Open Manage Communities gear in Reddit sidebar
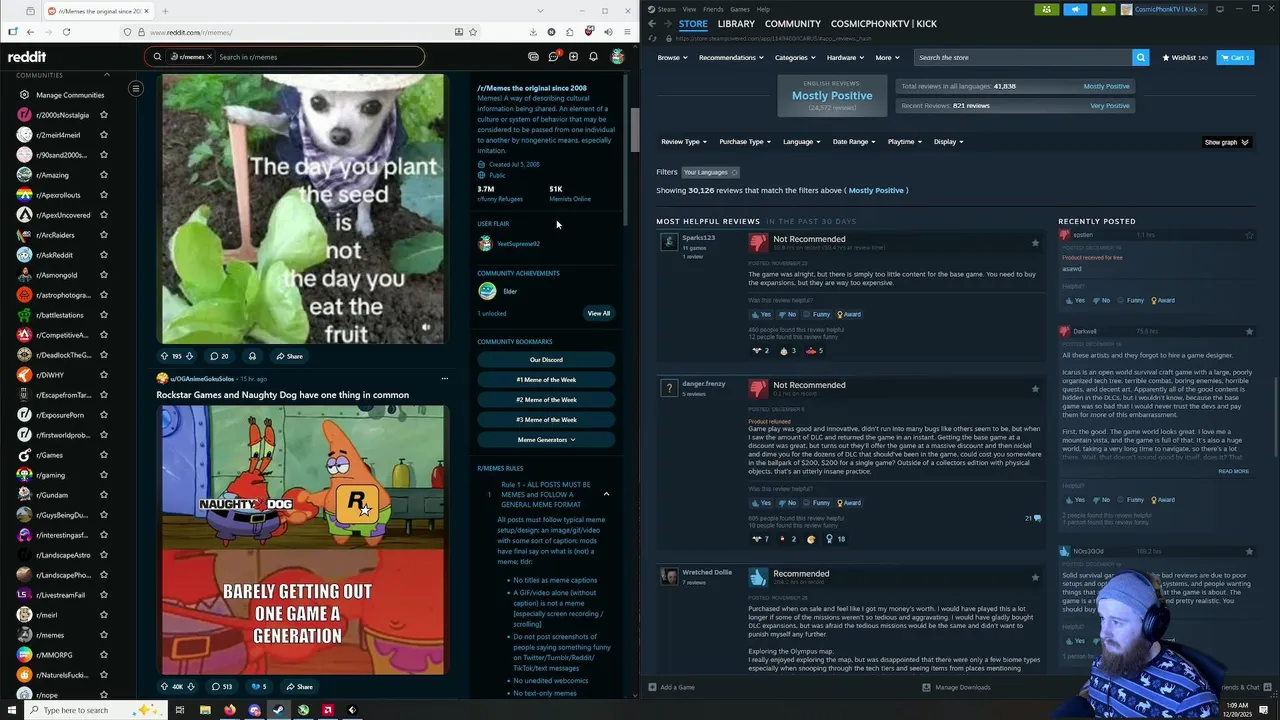The height and width of the screenshot is (720, 1280). coord(24,95)
